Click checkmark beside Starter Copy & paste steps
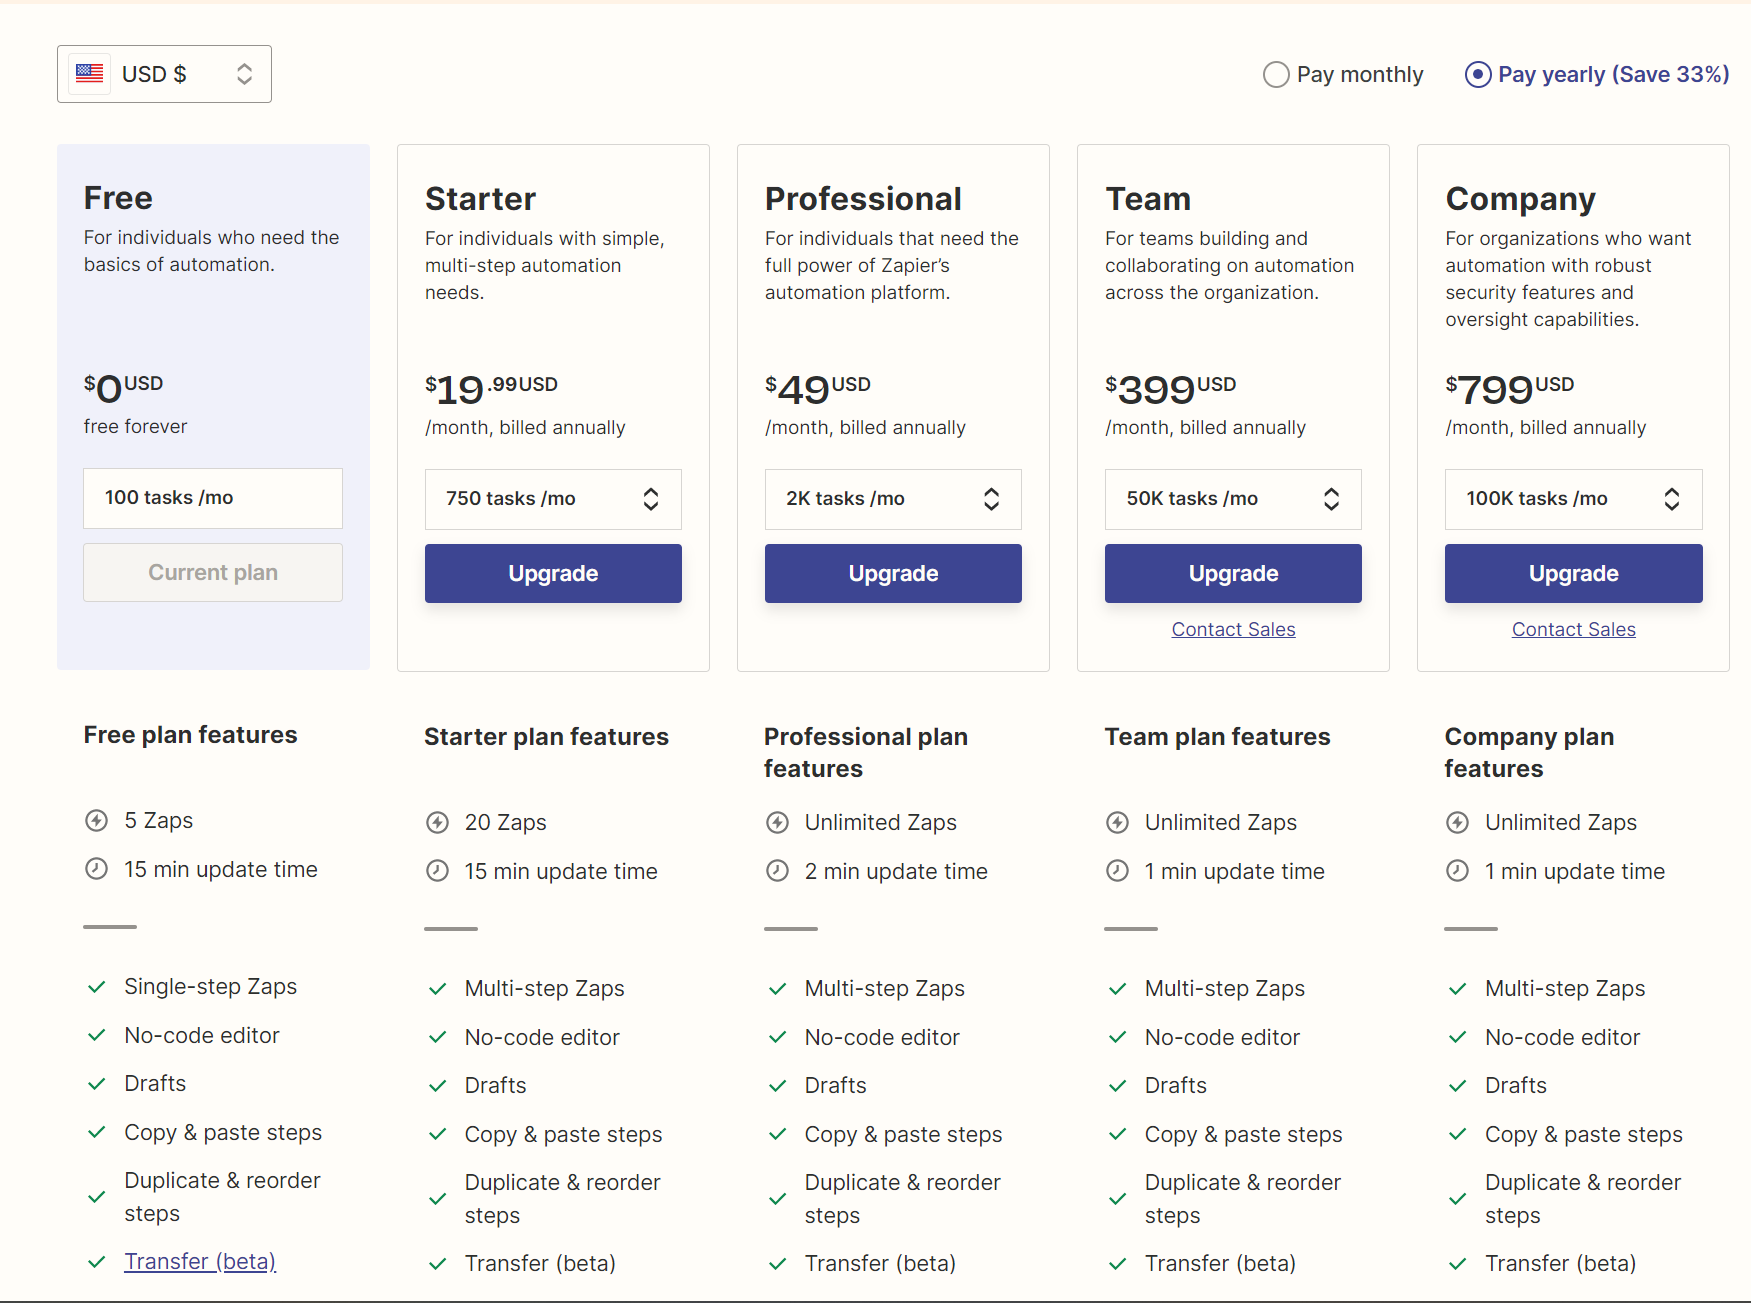This screenshot has width=1751, height=1303. coord(437,1135)
